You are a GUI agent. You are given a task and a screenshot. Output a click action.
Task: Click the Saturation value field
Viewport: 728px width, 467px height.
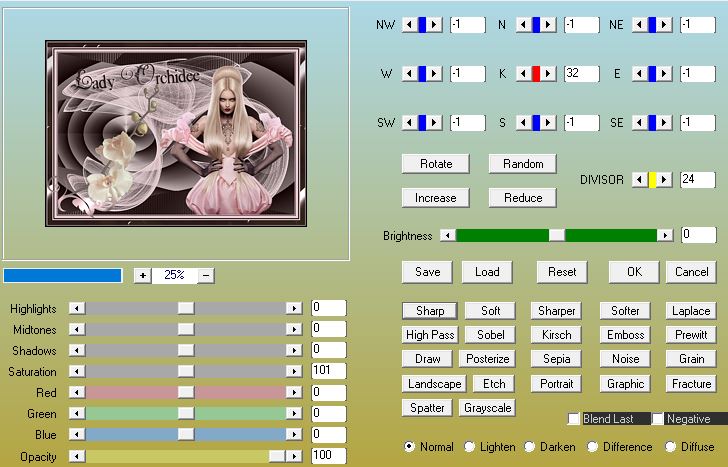(x=329, y=371)
